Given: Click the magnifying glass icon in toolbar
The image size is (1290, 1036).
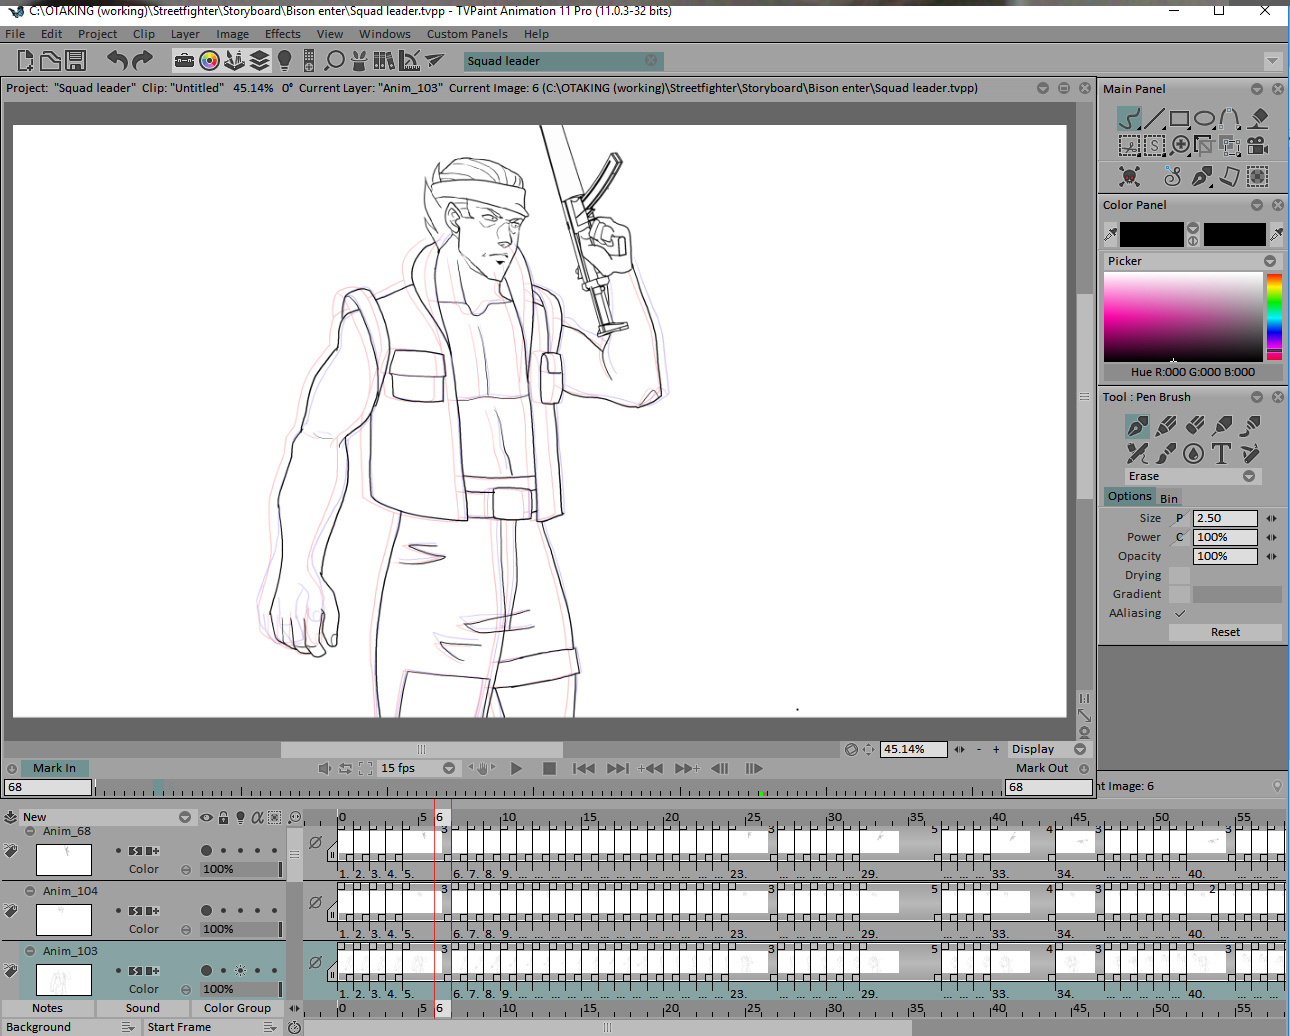Looking at the screenshot, I should [335, 61].
